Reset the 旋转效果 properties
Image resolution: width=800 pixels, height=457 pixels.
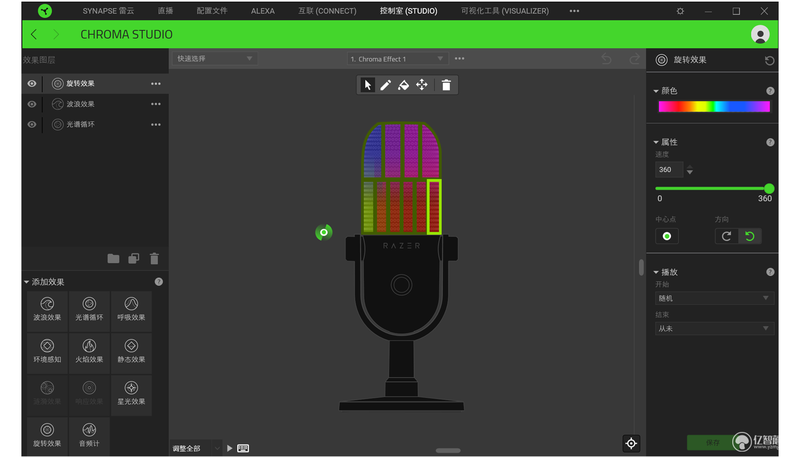coord(769,61)
